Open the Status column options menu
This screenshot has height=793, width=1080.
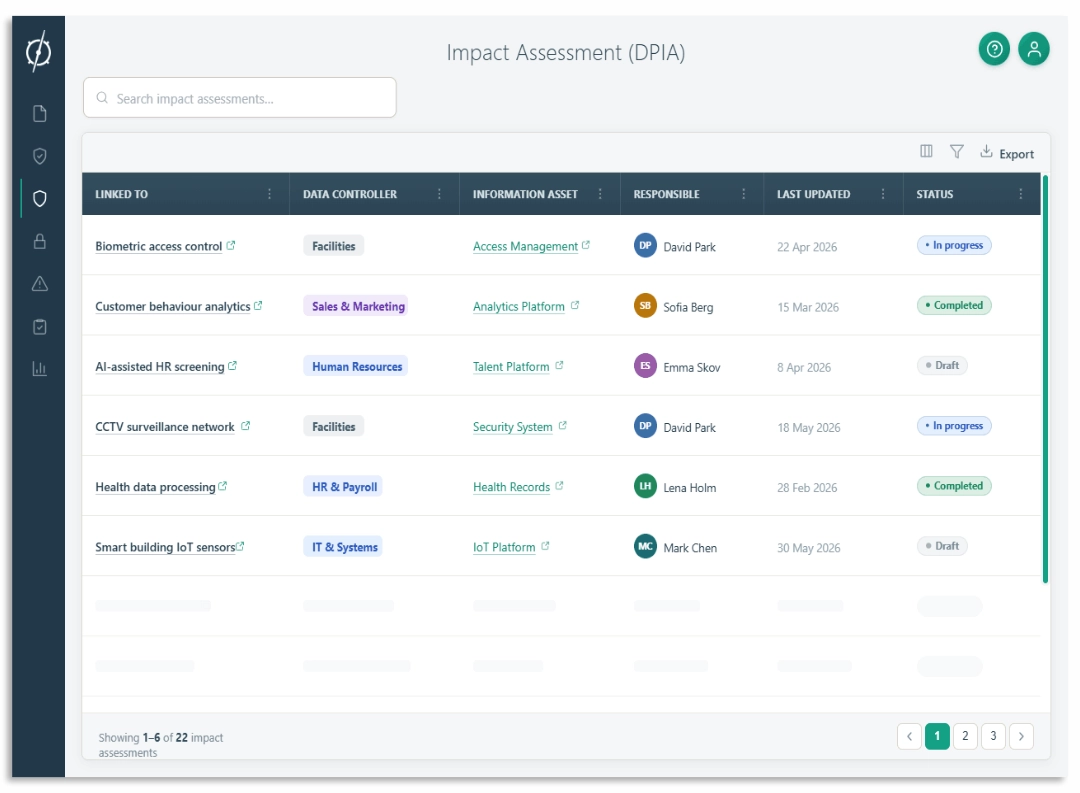[1021, 194]
